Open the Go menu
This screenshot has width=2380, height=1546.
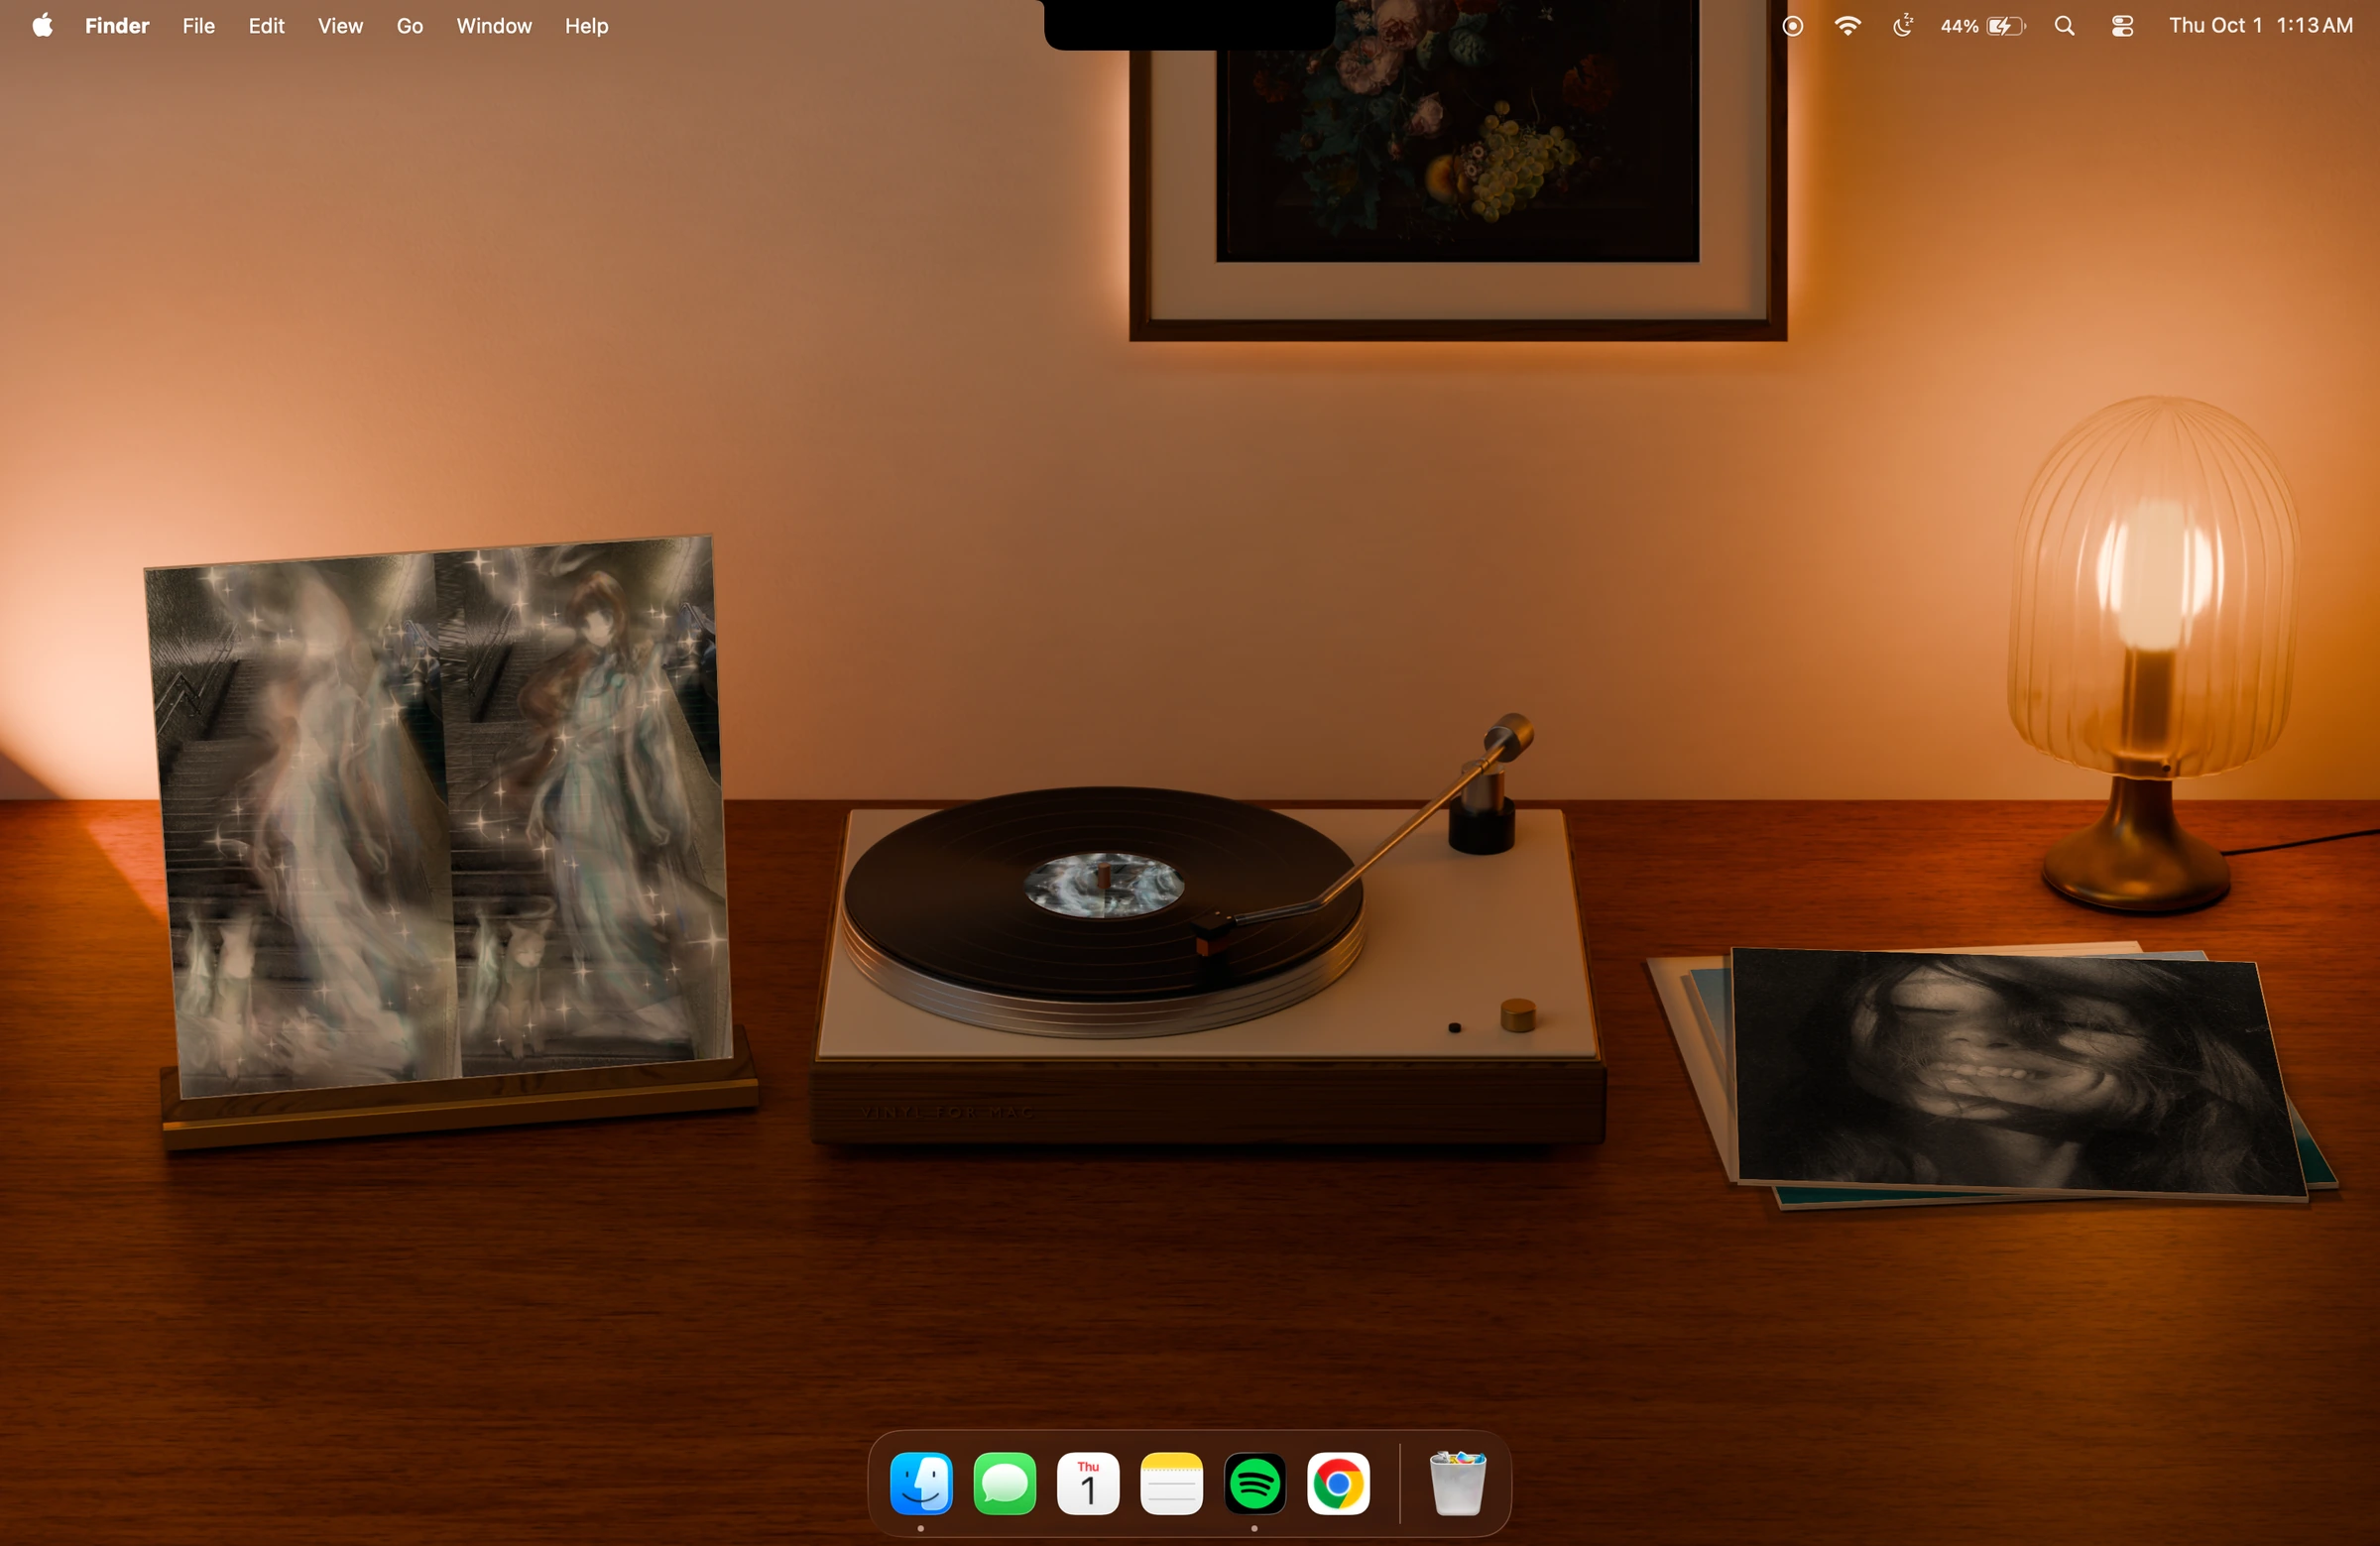click(410, 26)
